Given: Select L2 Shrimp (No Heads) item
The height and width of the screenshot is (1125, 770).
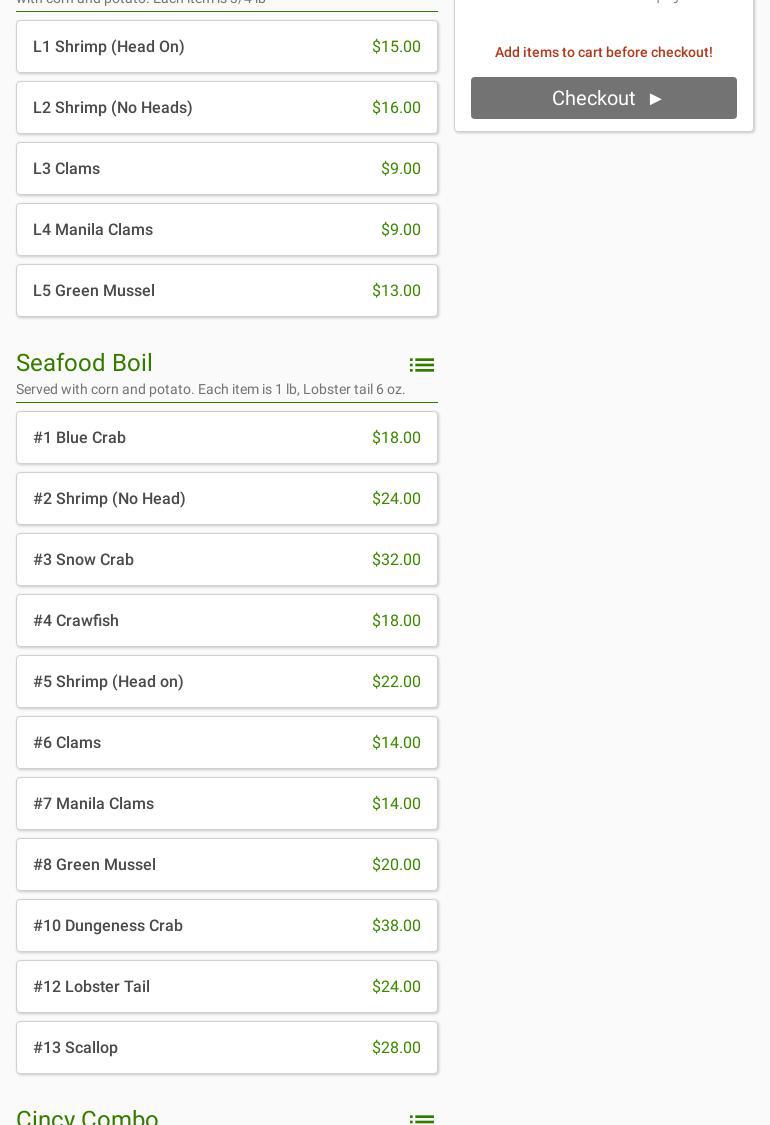Looking at the screenshot, I should (x=227, y=108).
